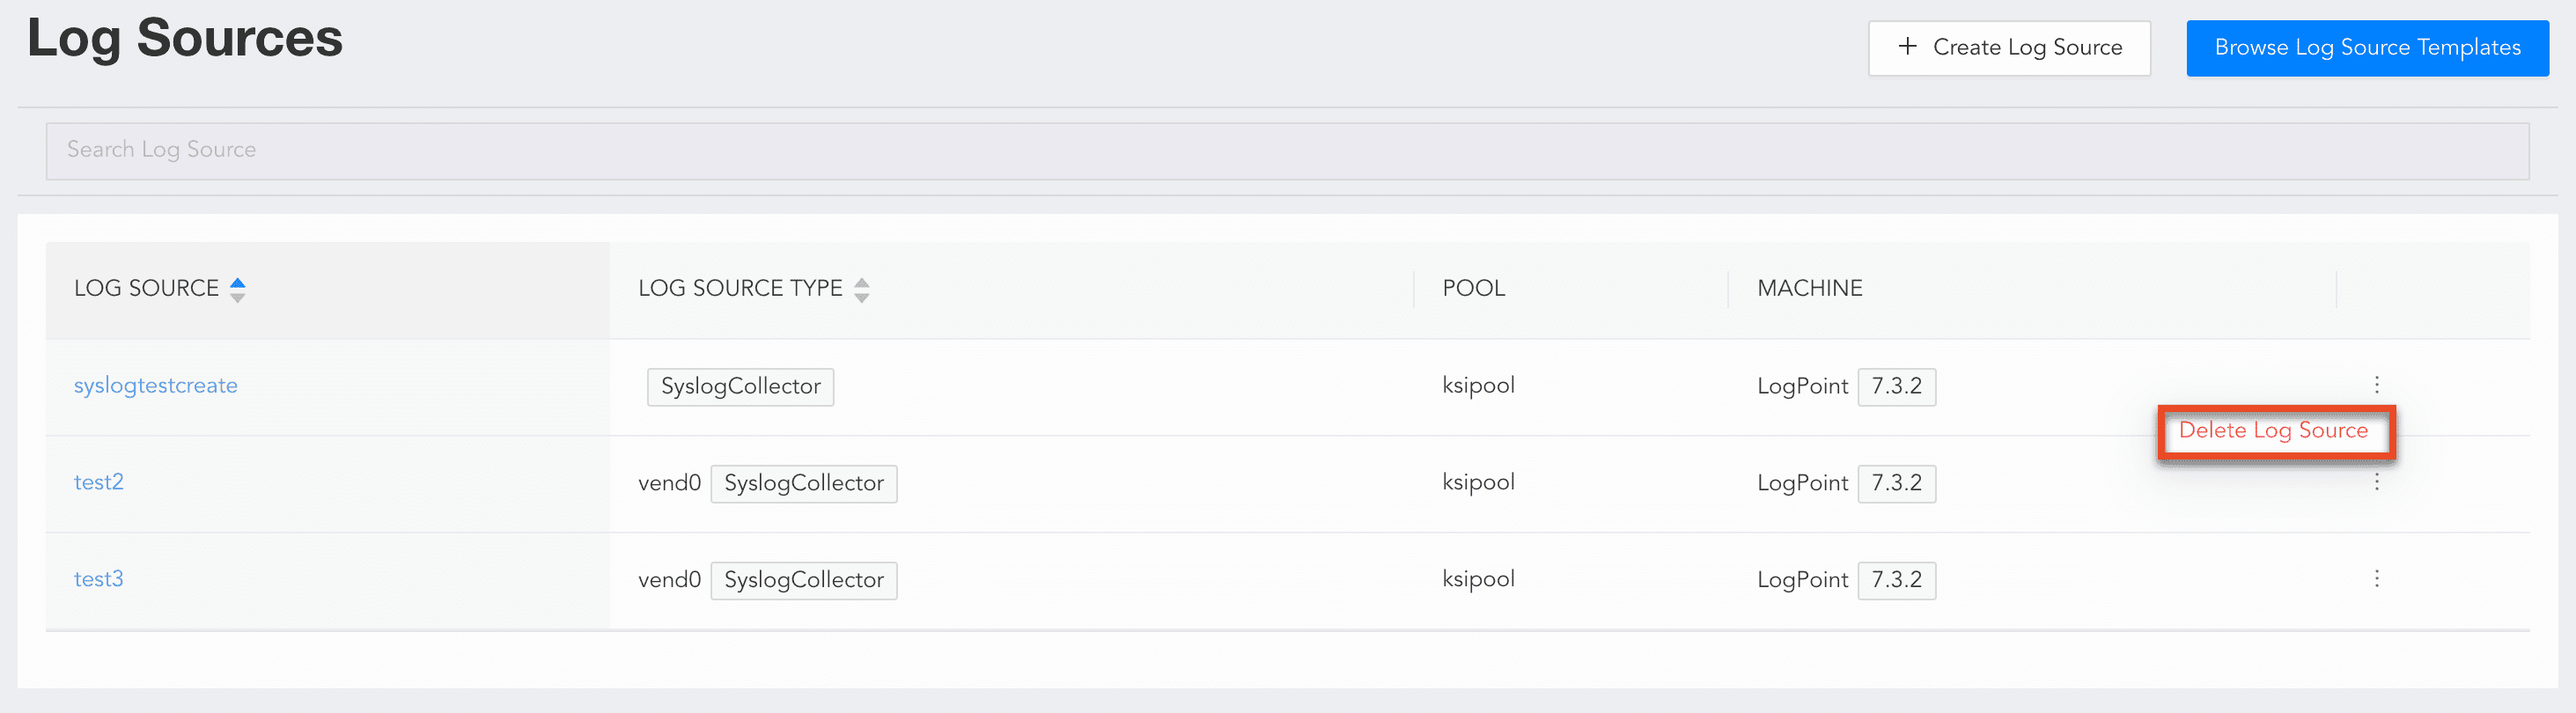
Task: Click SyslogCollector tag in test2 row
Action: [x=803, y=484]
